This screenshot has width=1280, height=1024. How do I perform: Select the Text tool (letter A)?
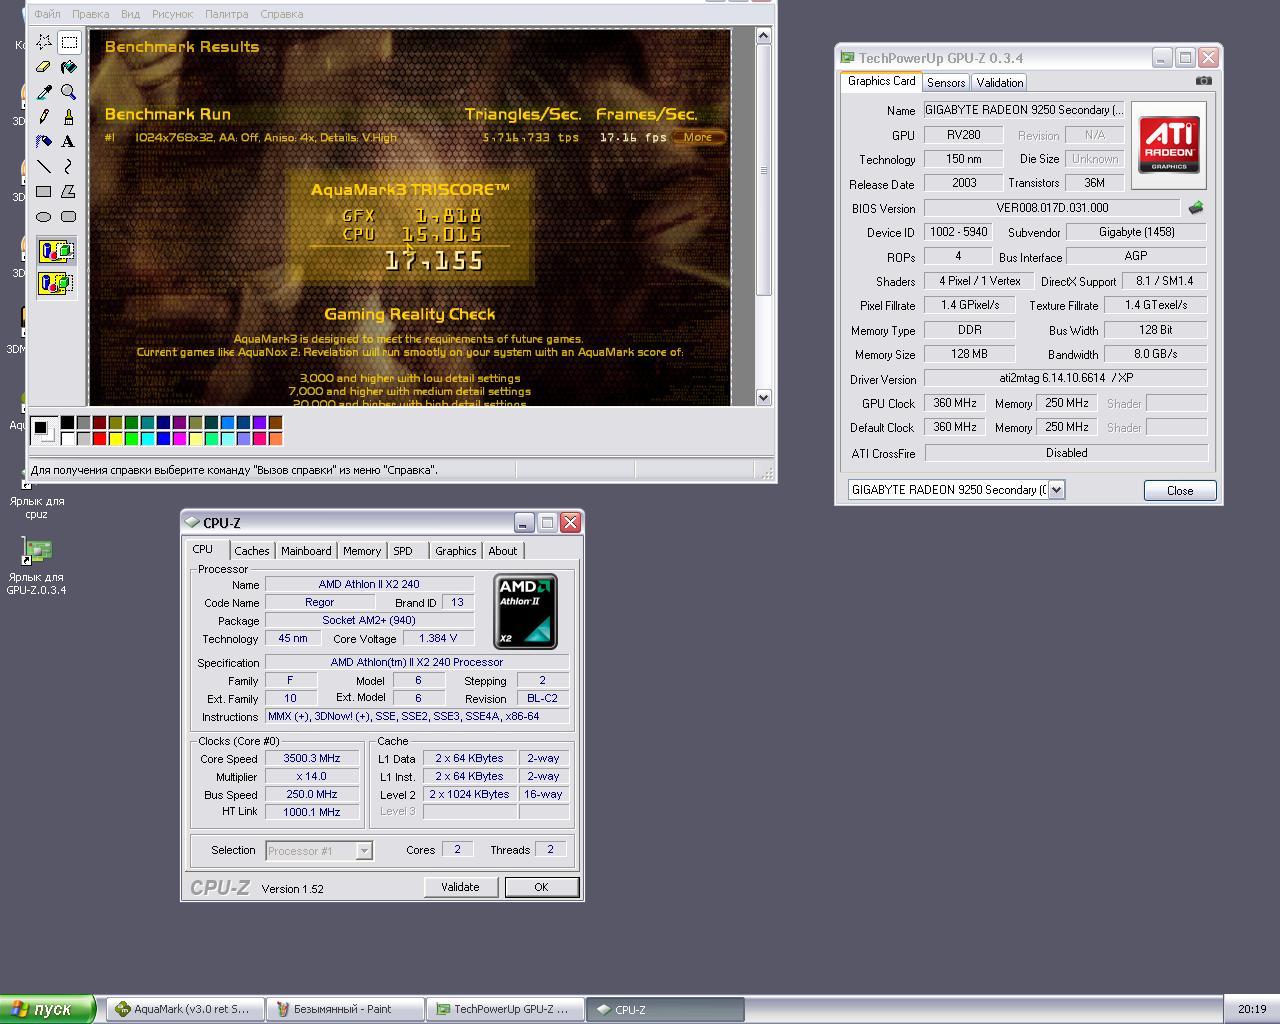pyautogui.click(x=69, y=142)
